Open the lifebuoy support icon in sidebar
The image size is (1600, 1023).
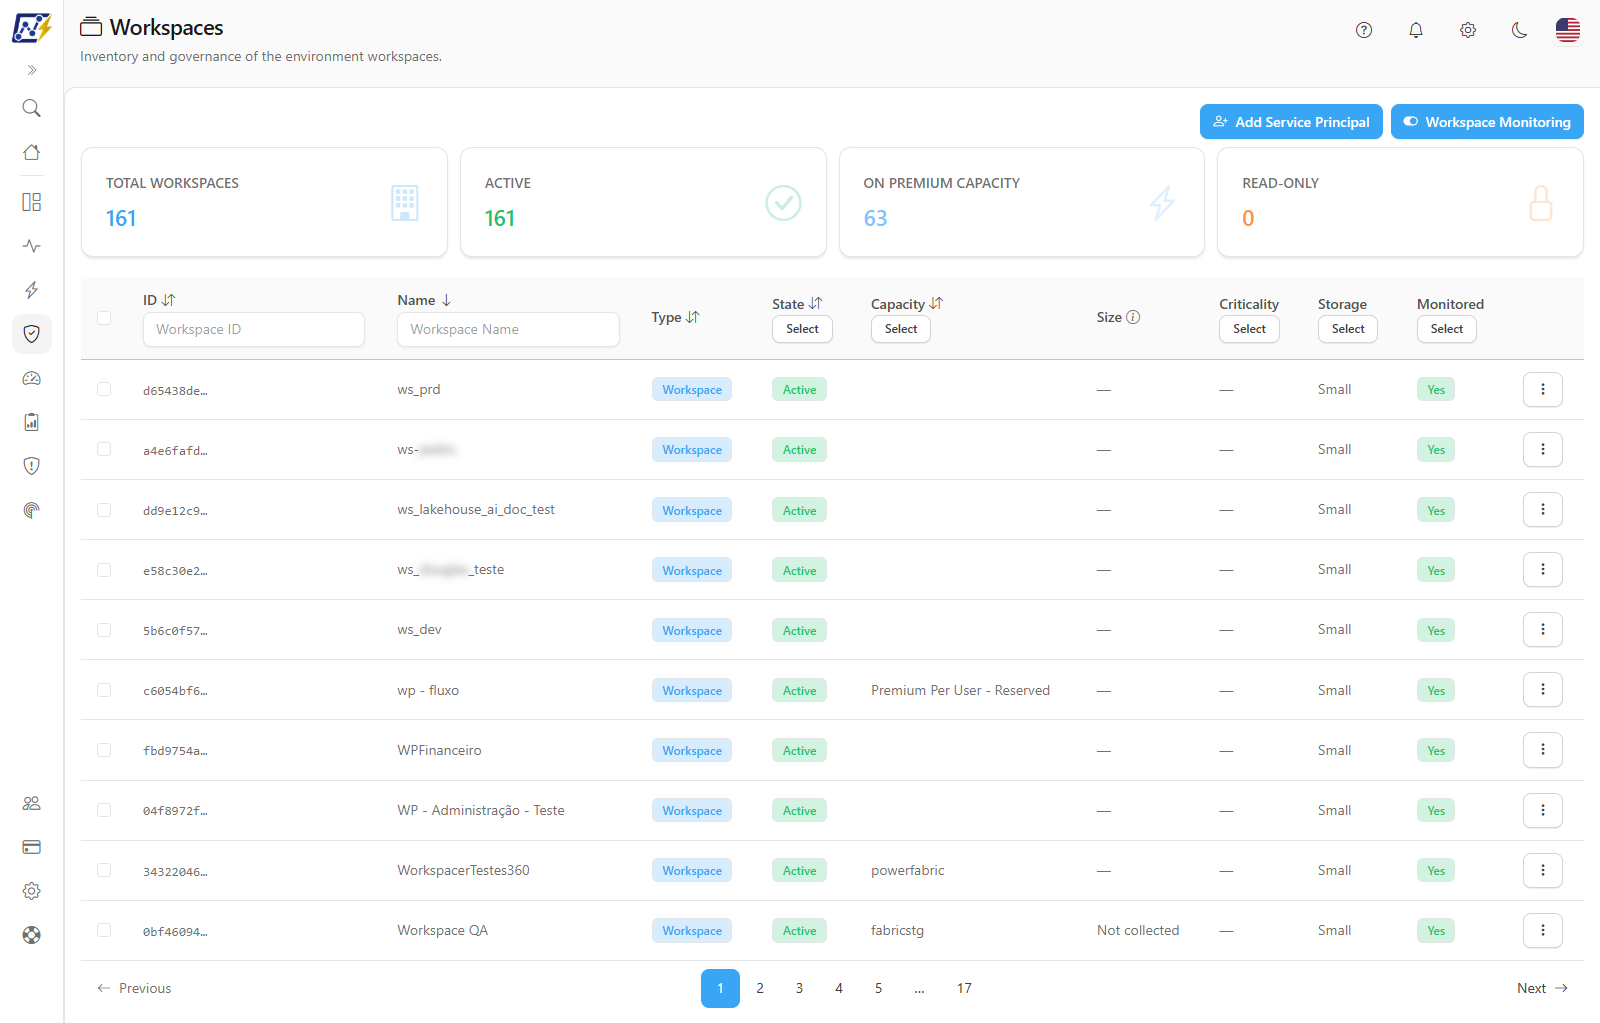pyautogui.click(x=32, y=935)
